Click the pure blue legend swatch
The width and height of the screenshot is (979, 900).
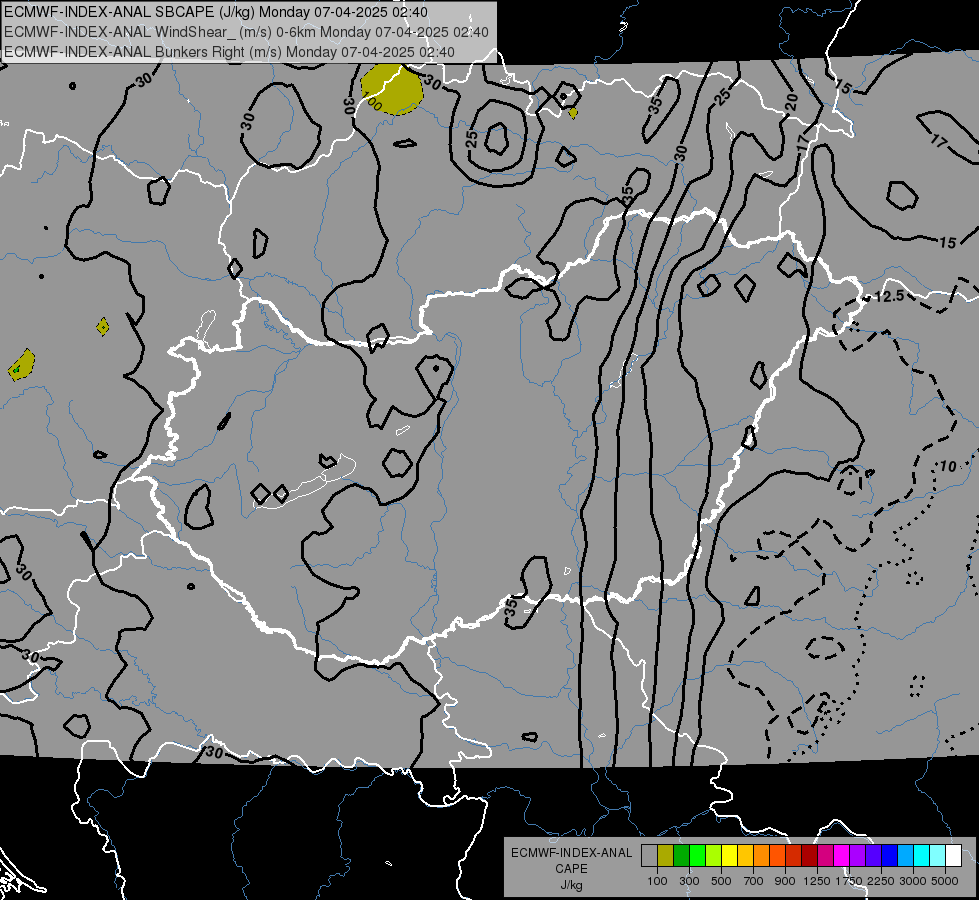coord(890,856)
